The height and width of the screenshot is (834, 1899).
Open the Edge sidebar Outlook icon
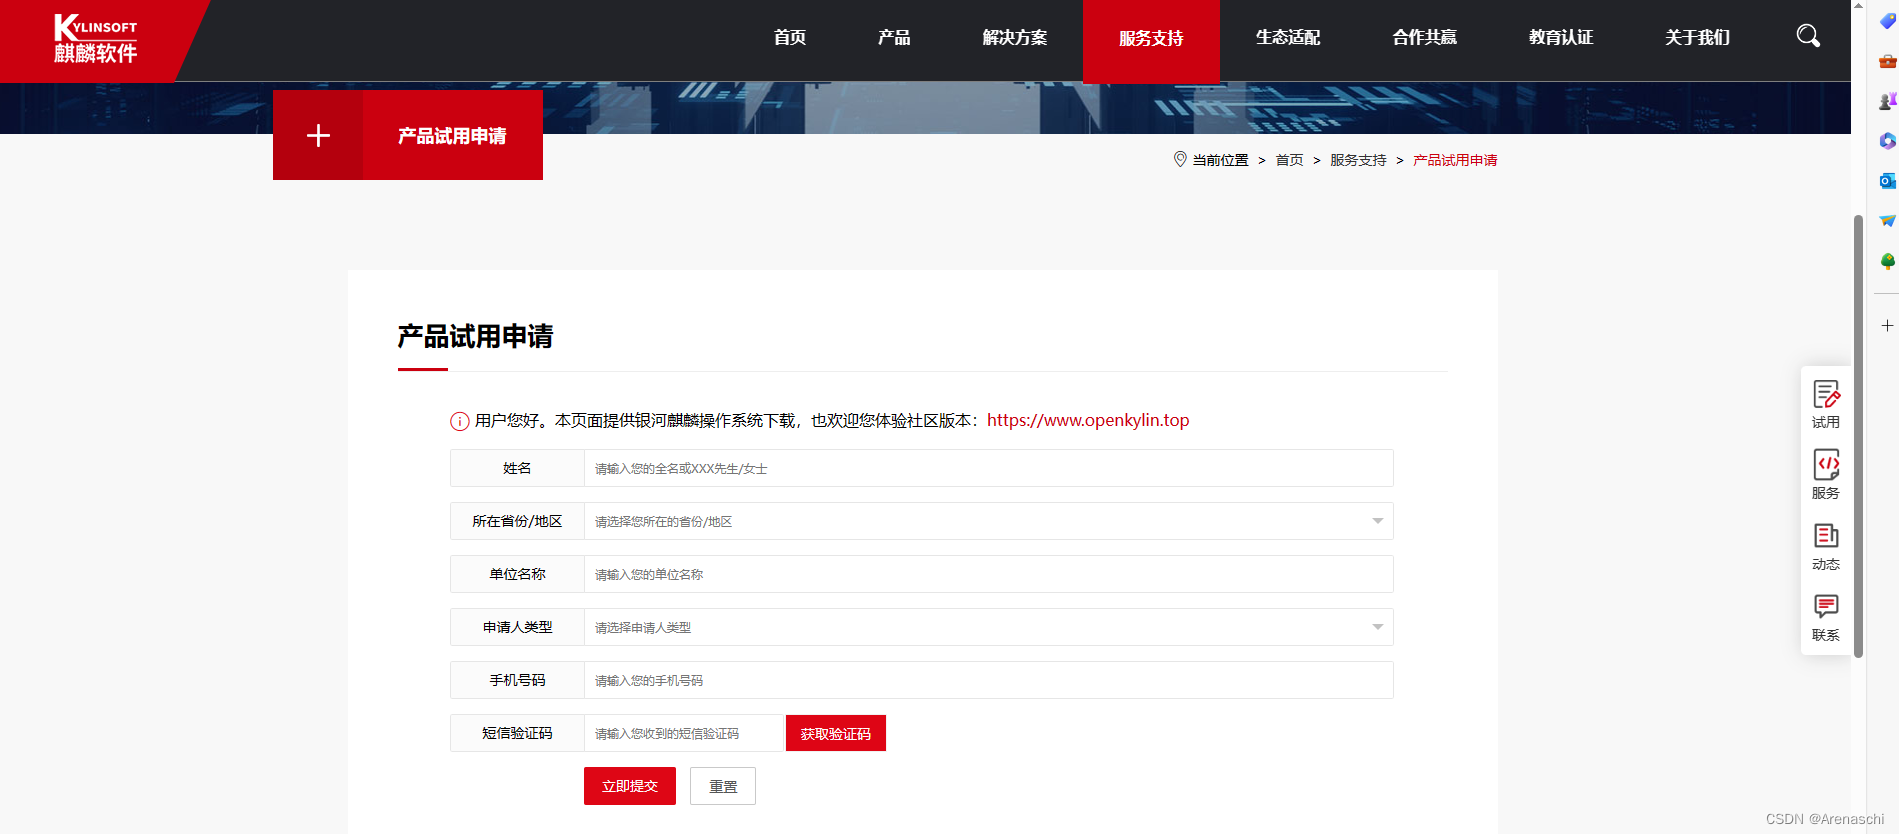click(x=1887, y=181)
